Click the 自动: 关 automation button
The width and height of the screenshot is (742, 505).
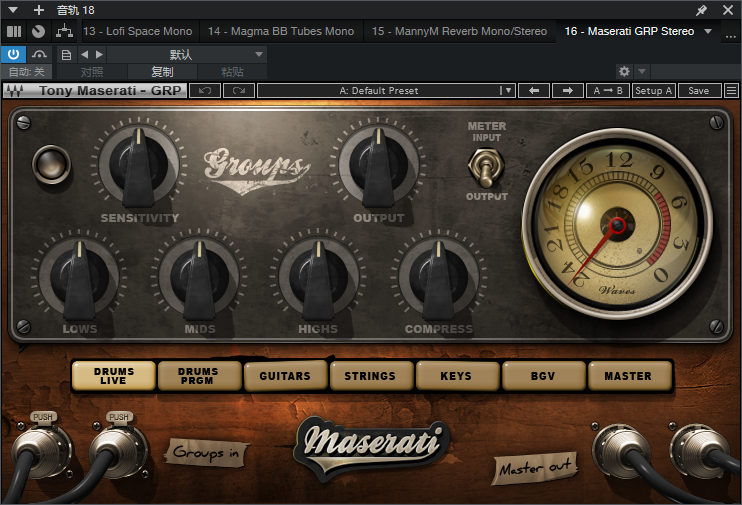pyautogui.click(x=26, y=71)
